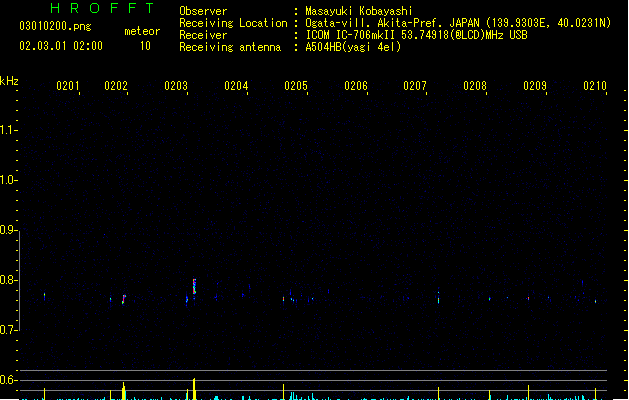Click the 0205 time axis label

pos(296,86)
